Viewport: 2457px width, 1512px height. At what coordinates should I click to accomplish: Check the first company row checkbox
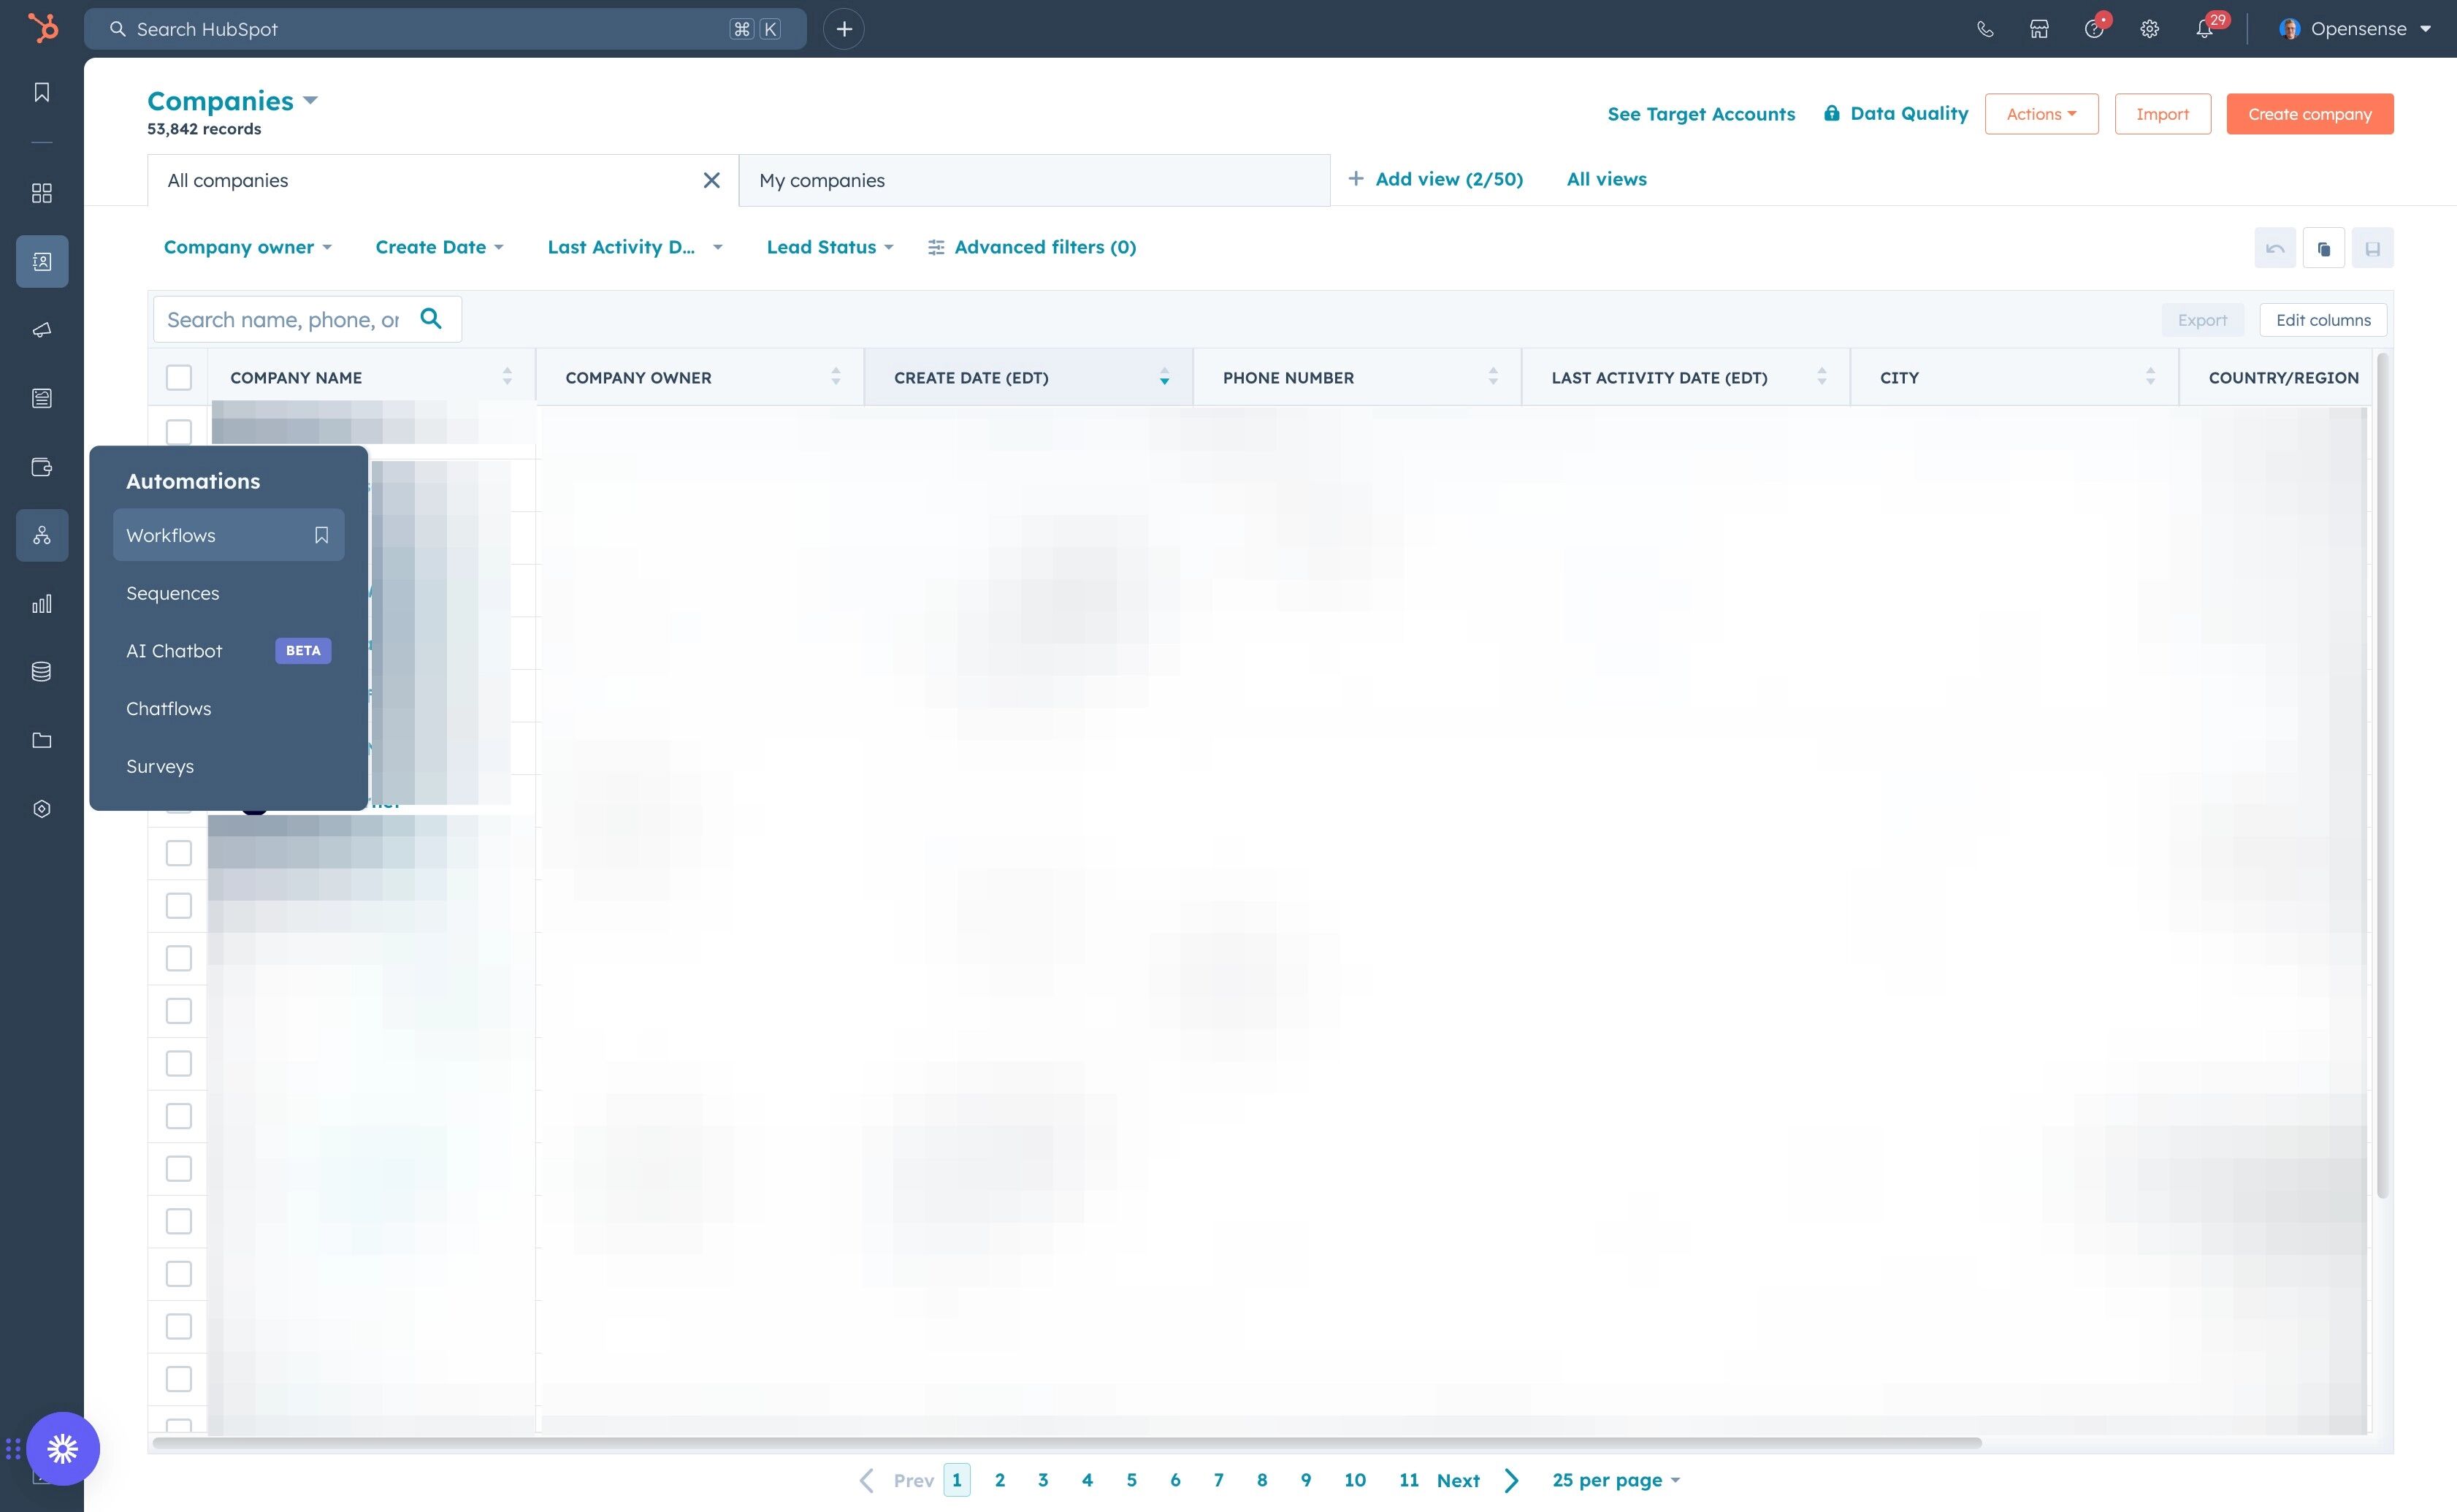coord(179,432)
